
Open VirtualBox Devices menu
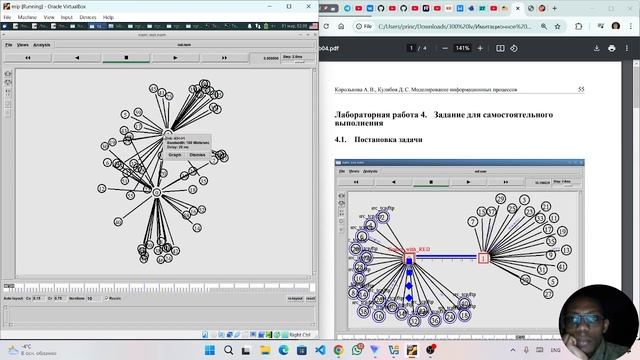click(x=88, y=18)
